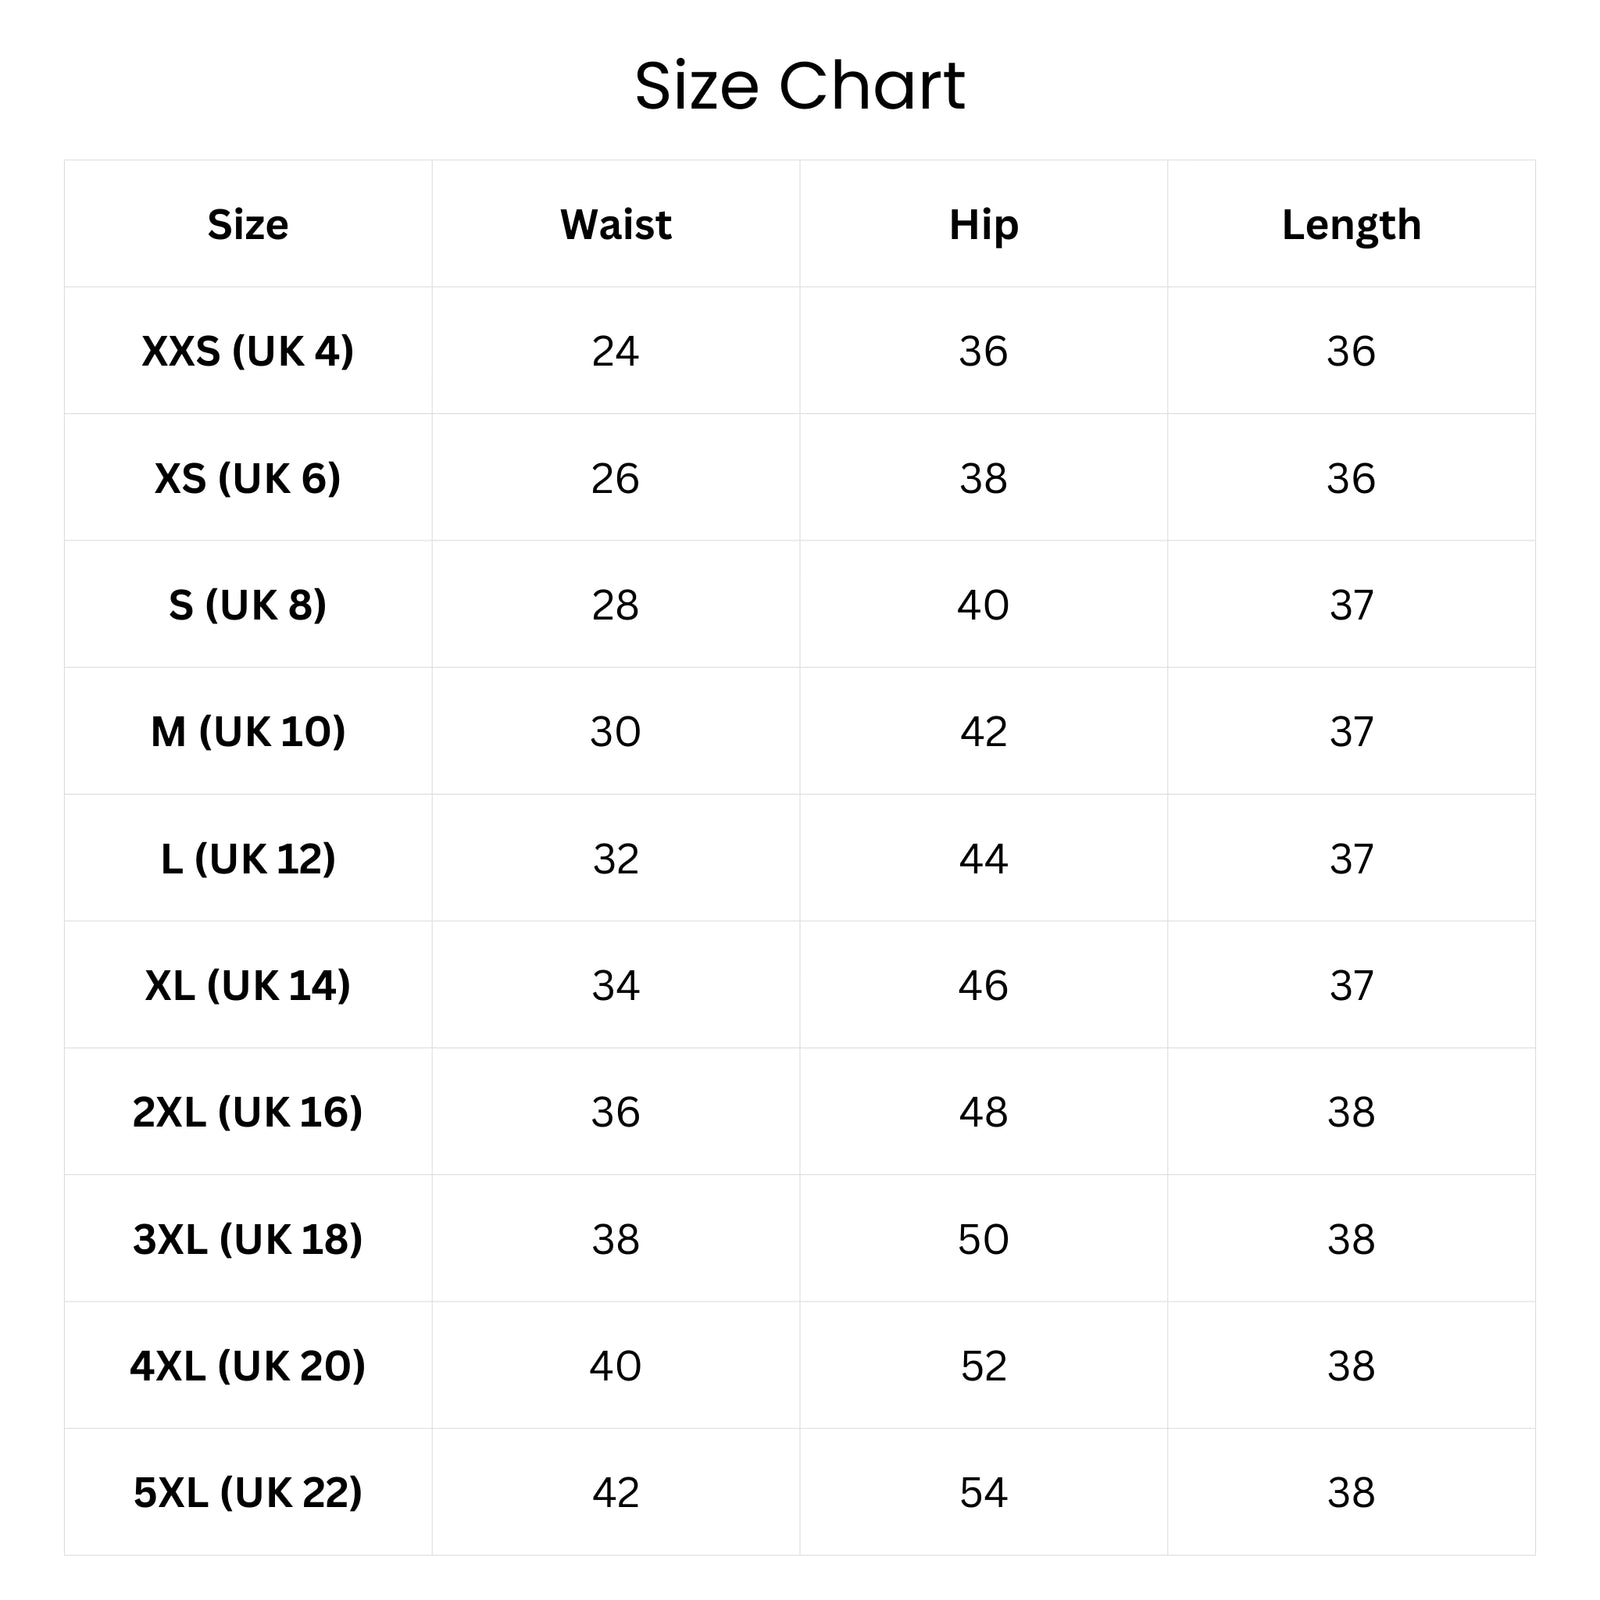Click the XS (UK 6) row label
This screenshot has height=1600, width=1600.
point(248,478)
